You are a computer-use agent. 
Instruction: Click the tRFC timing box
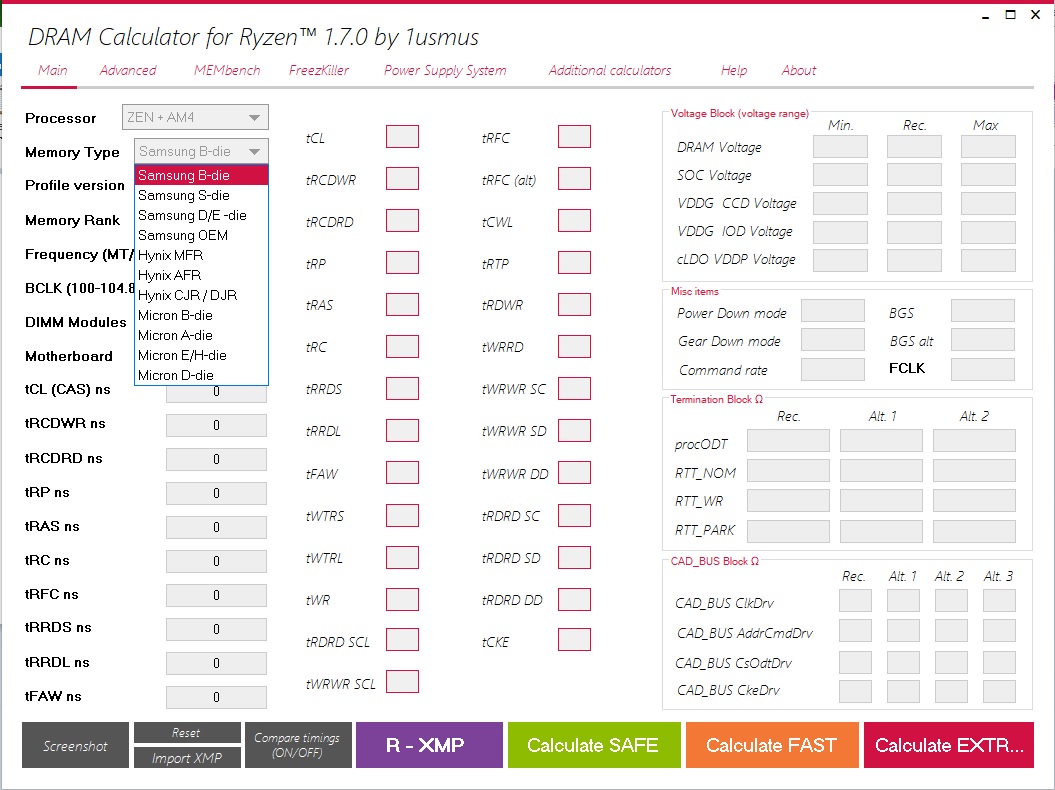point(575,137)
